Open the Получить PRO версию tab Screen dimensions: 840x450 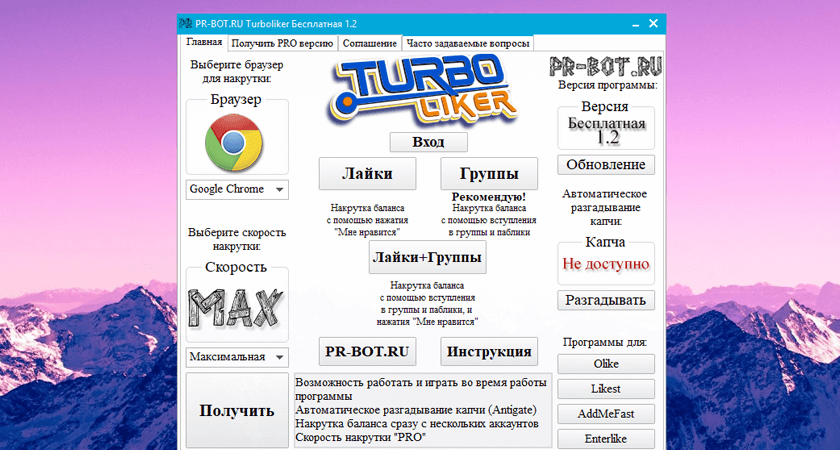click(x=282, y=43)
